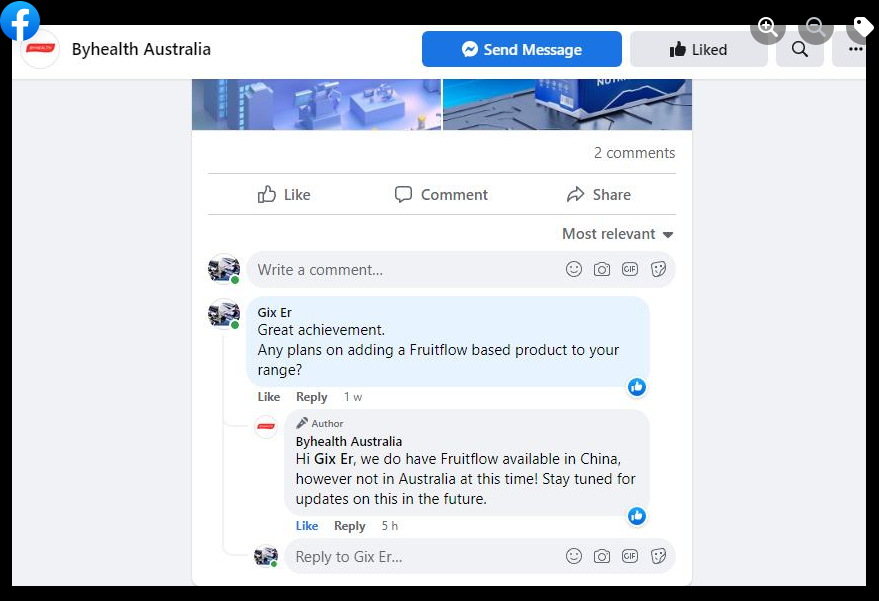Screen dimensions: 879x601
Task: Open the left post image thumbnail
Action: pos(316,104)
